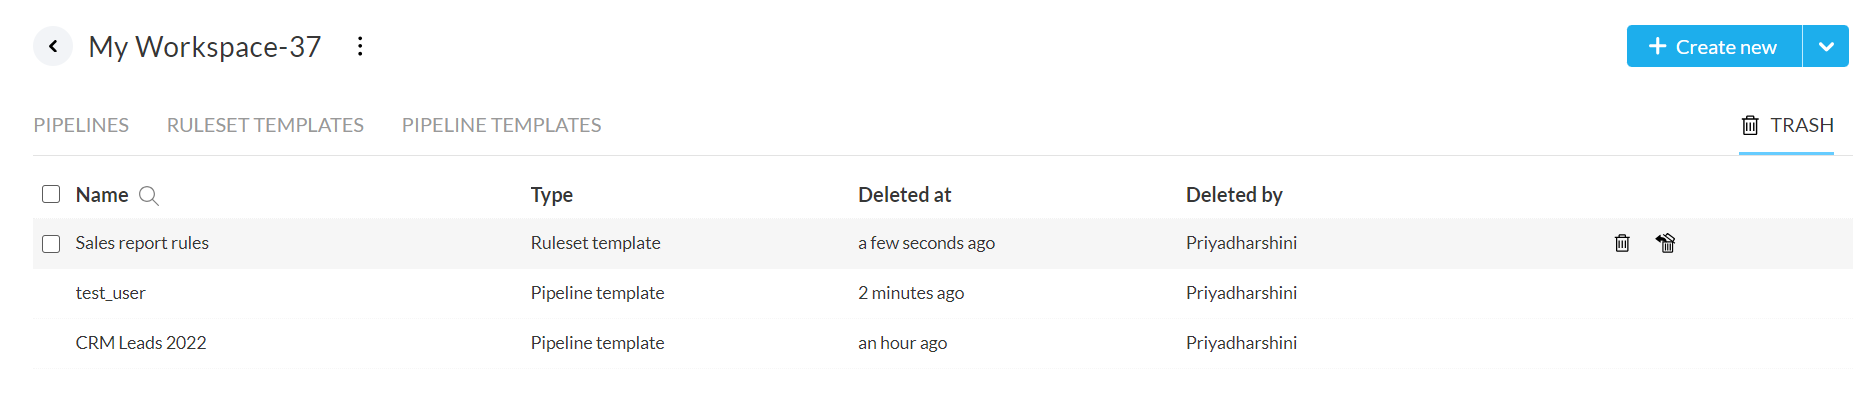Screen dimensions: 1868x405
Task: Click the Sales report rules name
Action: [x=142, y=243]
